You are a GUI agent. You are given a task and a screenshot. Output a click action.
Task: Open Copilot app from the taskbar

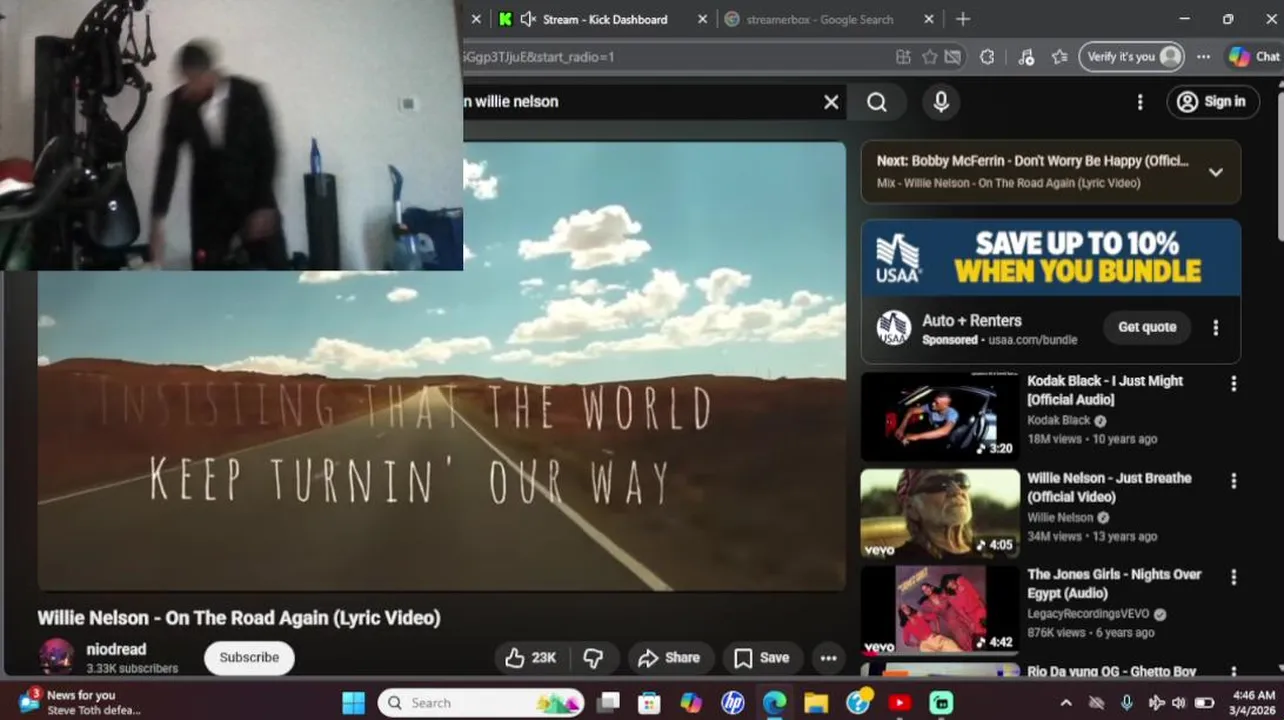pos(691,703)
